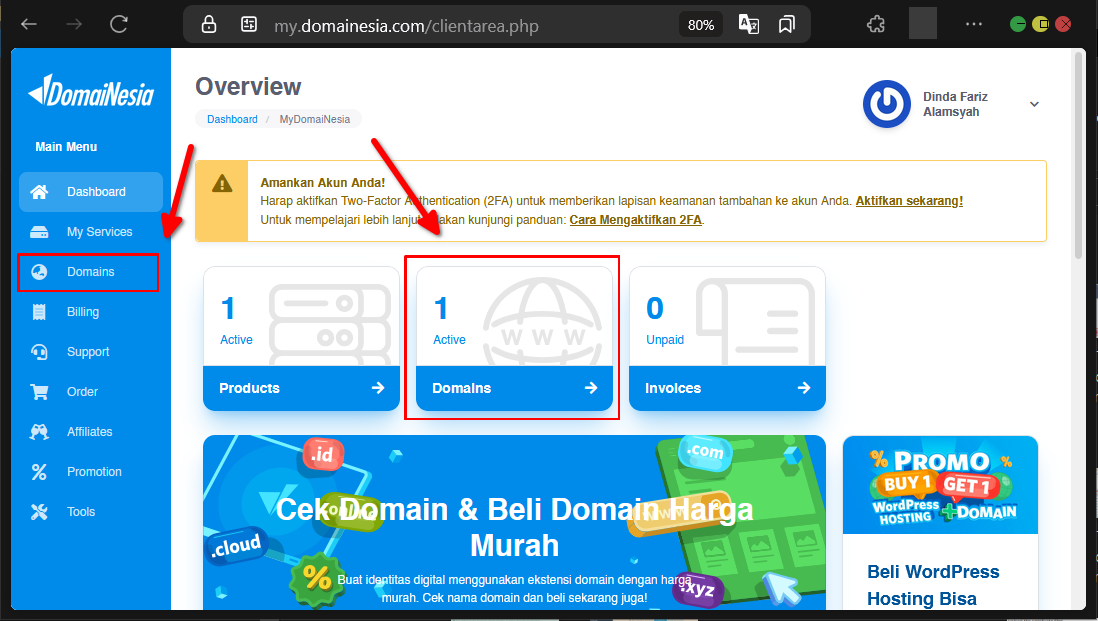Click the browser forward arrow
Image resolution: width=1098 pixels, height=621 pixels.
point(74,25)
